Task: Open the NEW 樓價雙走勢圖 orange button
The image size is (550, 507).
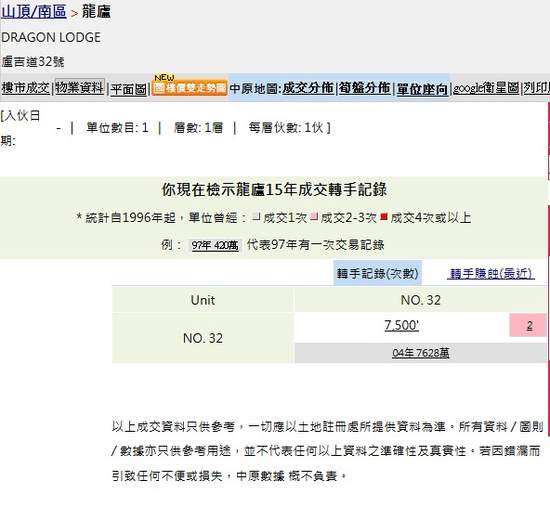Action: pos(189,88)
